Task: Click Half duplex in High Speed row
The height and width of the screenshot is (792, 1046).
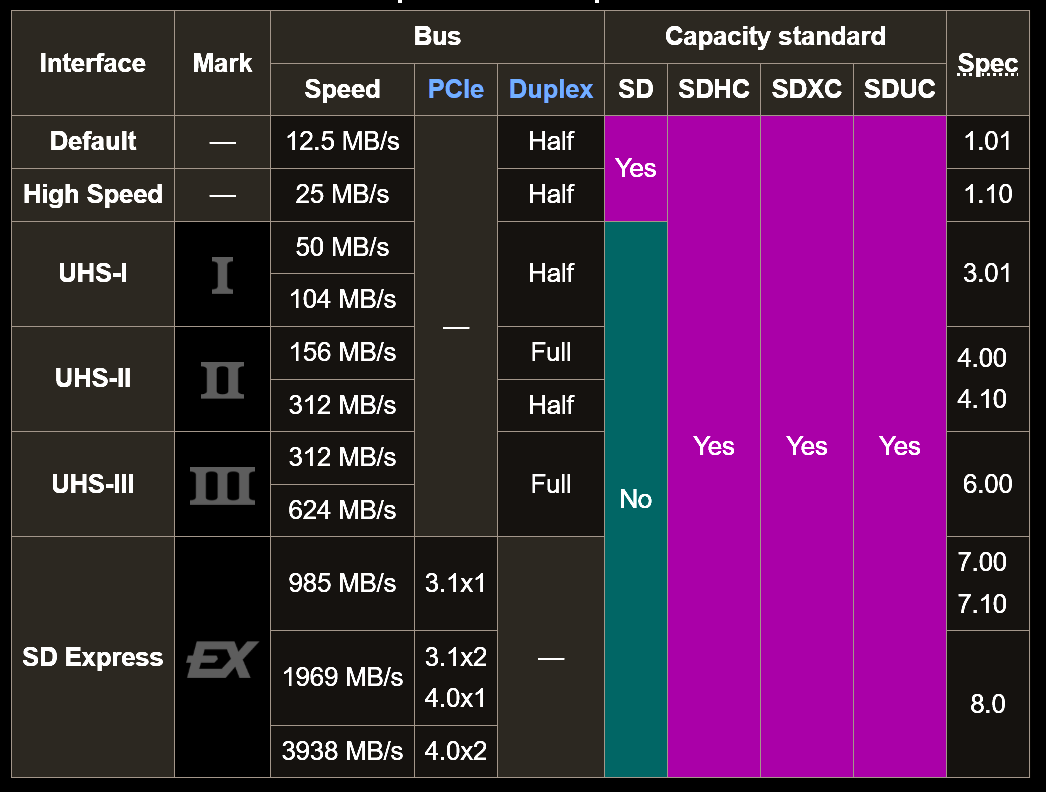Action: [551, 194]
